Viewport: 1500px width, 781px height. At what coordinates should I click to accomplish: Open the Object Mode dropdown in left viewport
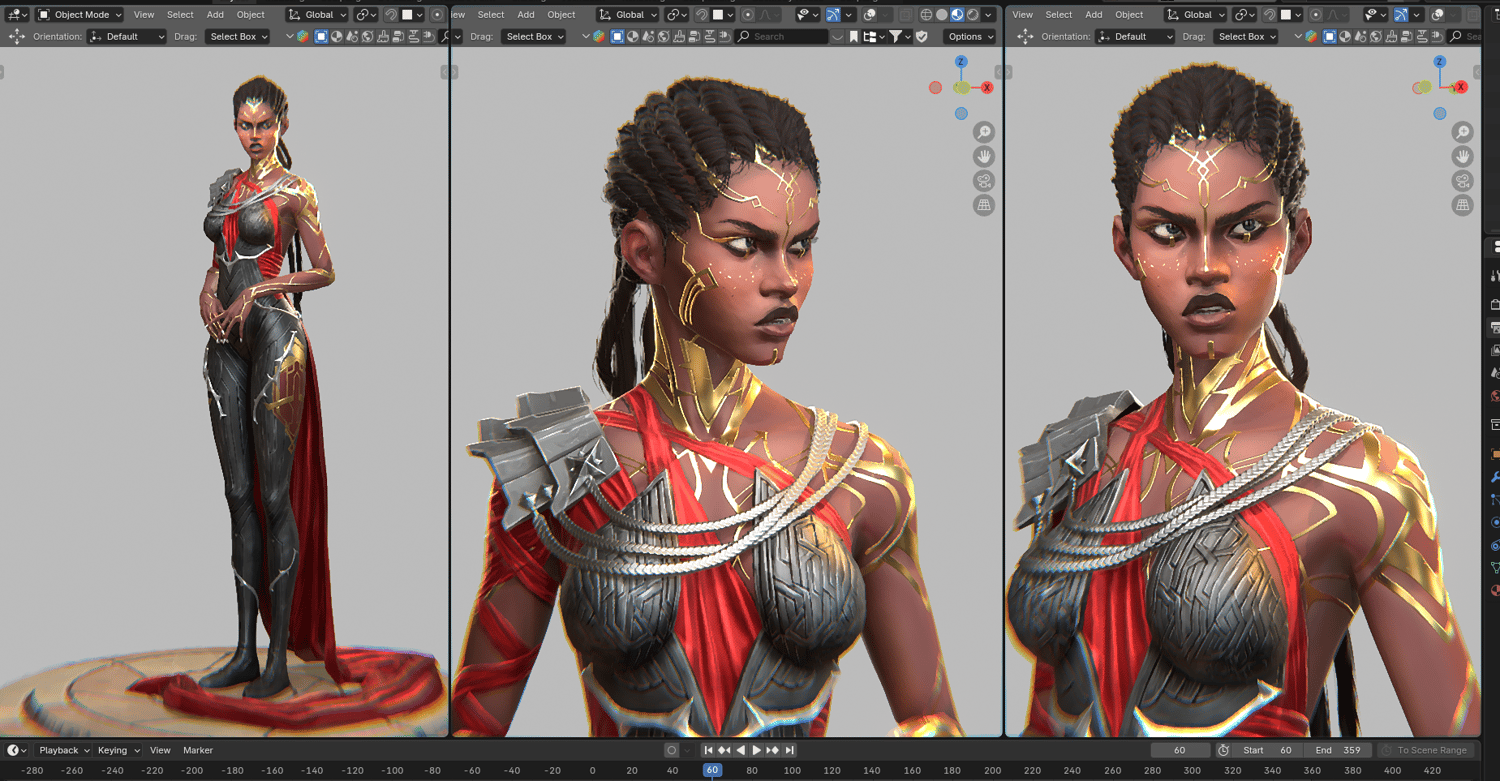click(79, 15)
